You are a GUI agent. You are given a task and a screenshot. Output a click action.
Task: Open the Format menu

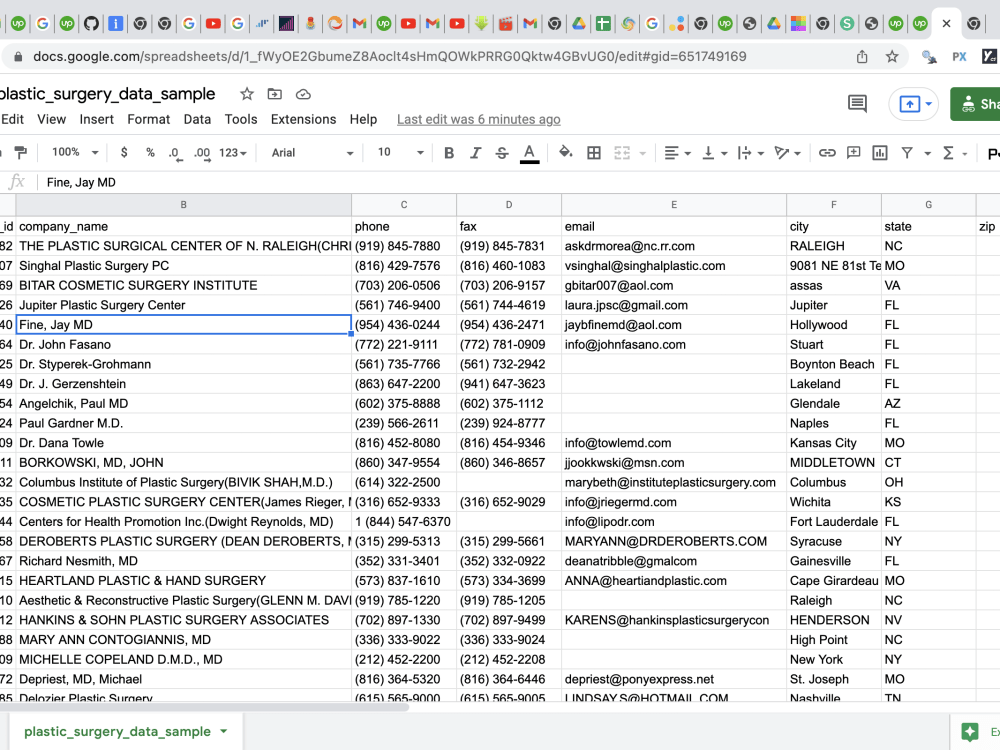149,119
